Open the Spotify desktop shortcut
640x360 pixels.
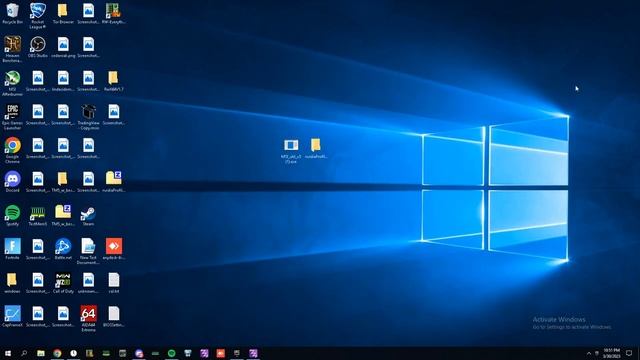(x=12, y=216)
